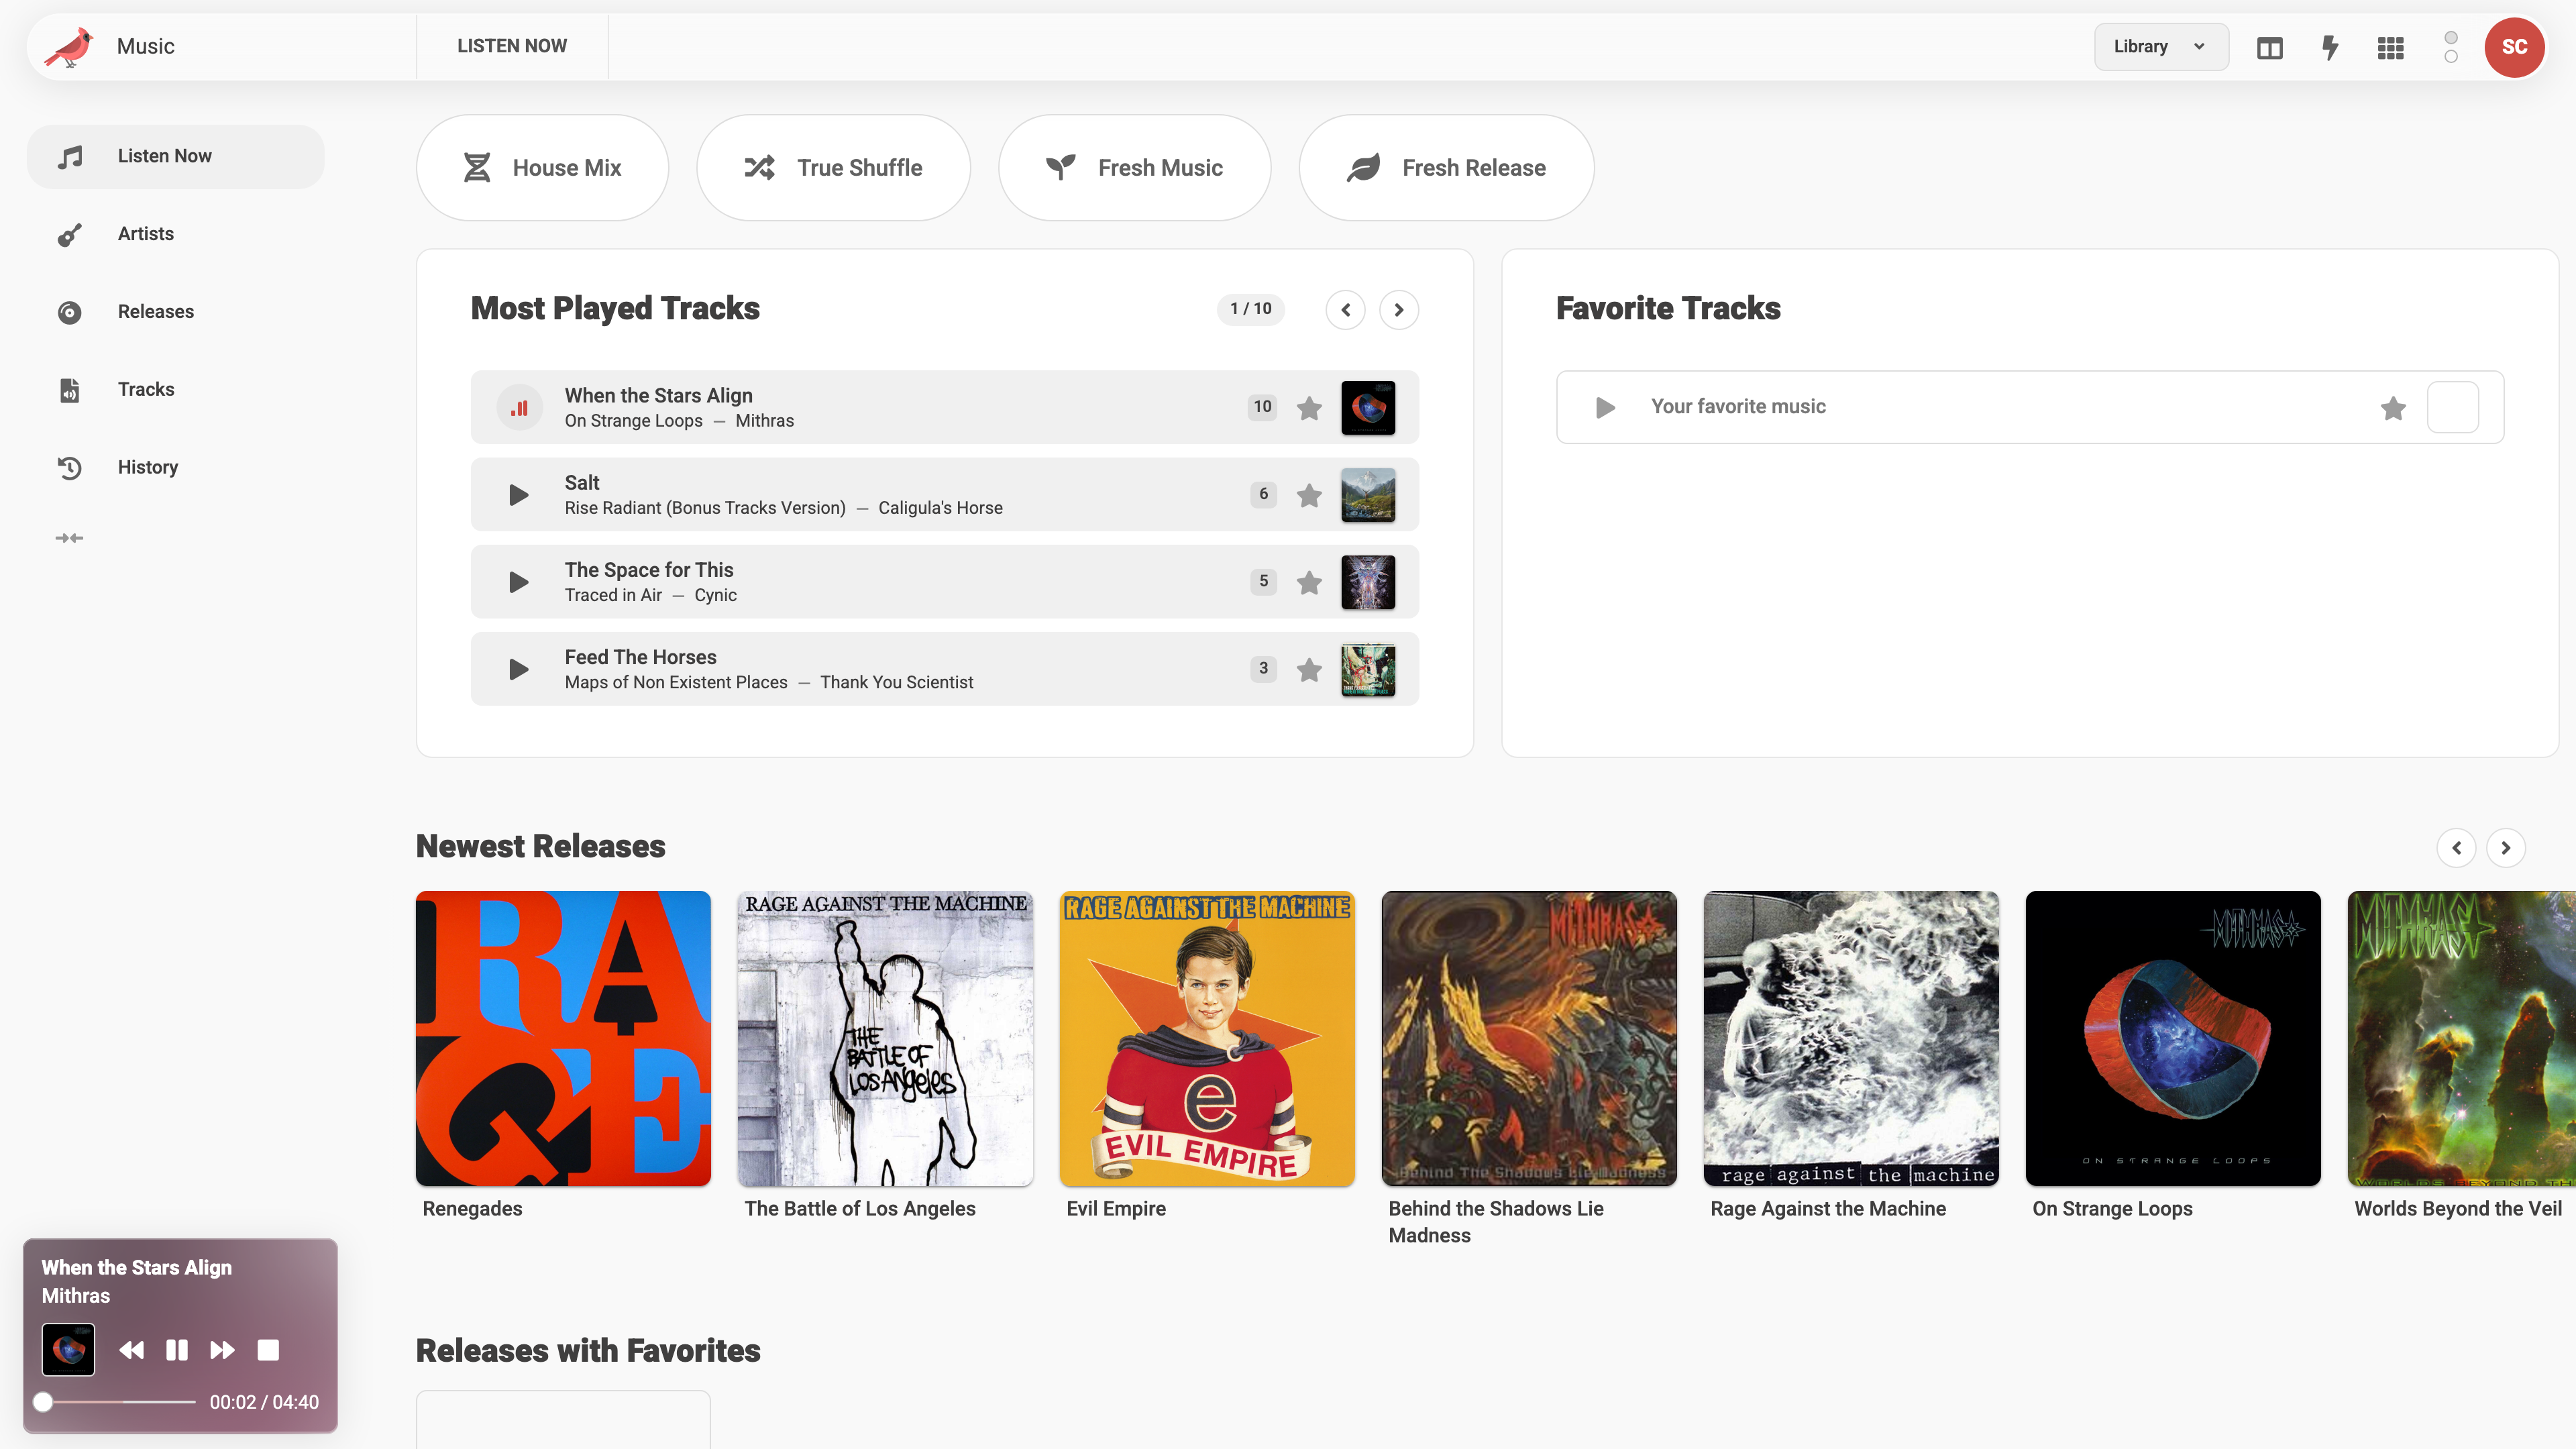This screenshot has width=2576, height=1449.
Task: Favorite When the Stars Align with star
Action: pos(1309,408)
